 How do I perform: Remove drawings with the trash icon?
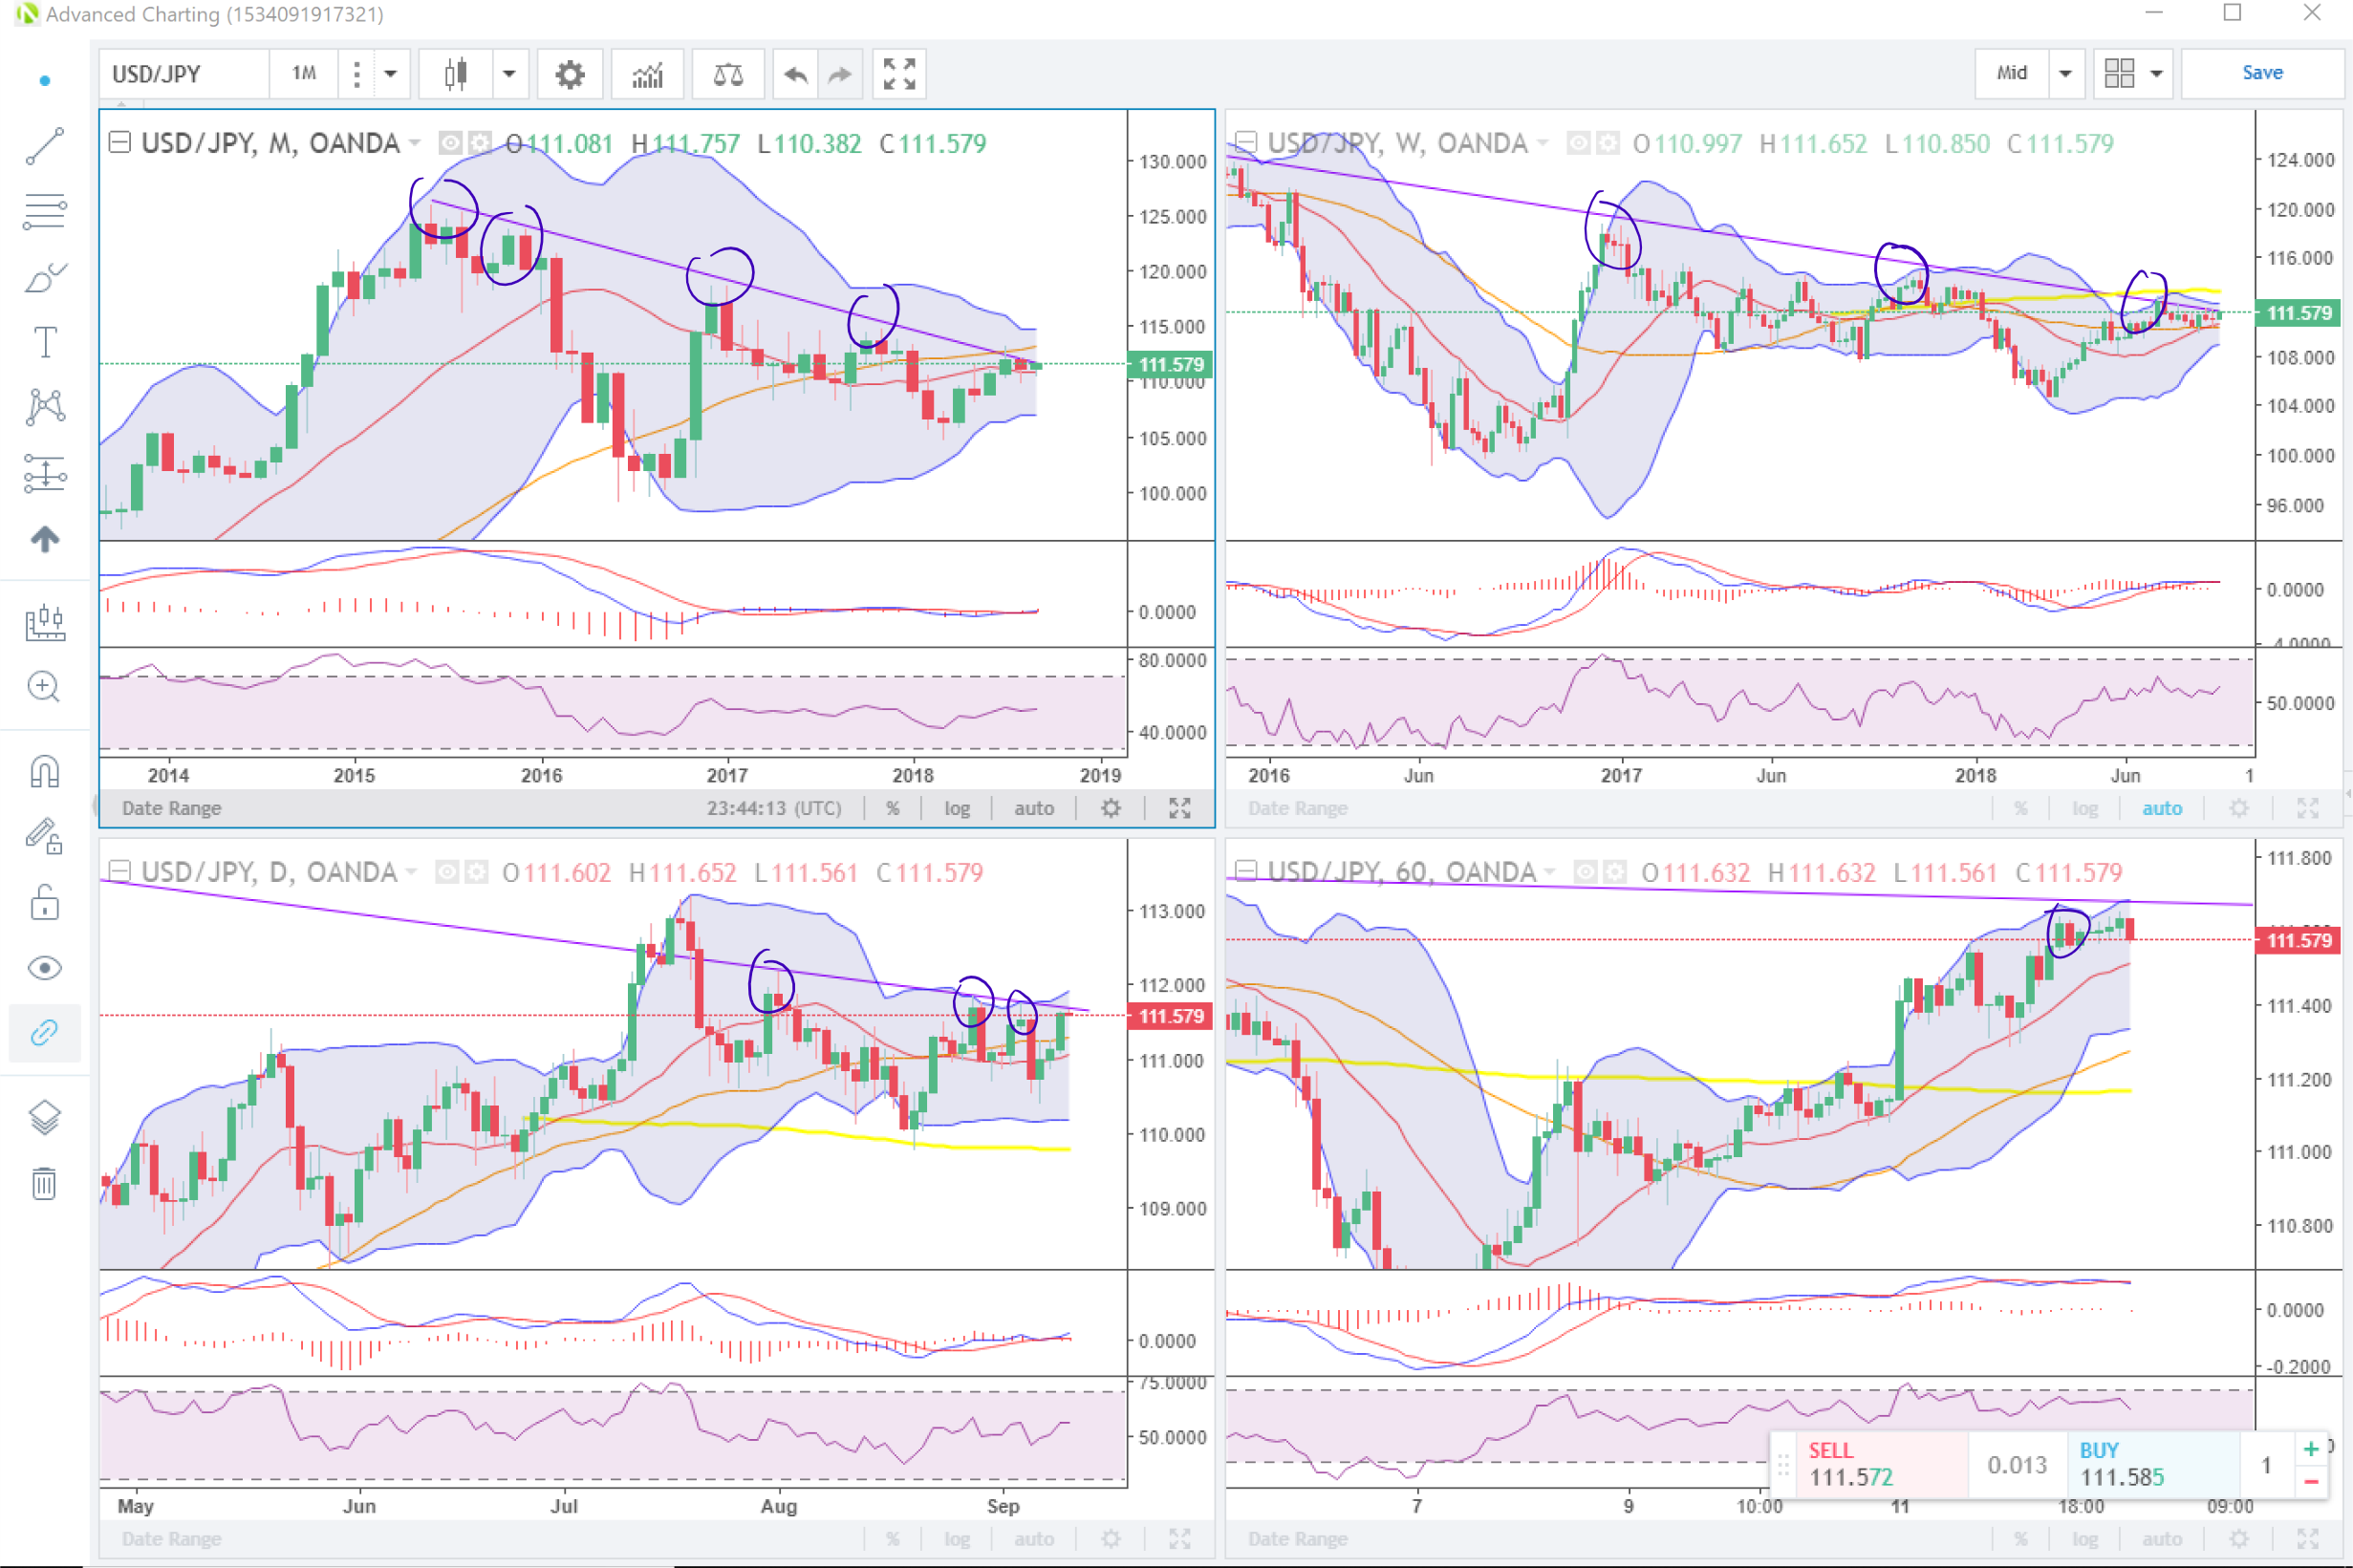[45, 1184]
